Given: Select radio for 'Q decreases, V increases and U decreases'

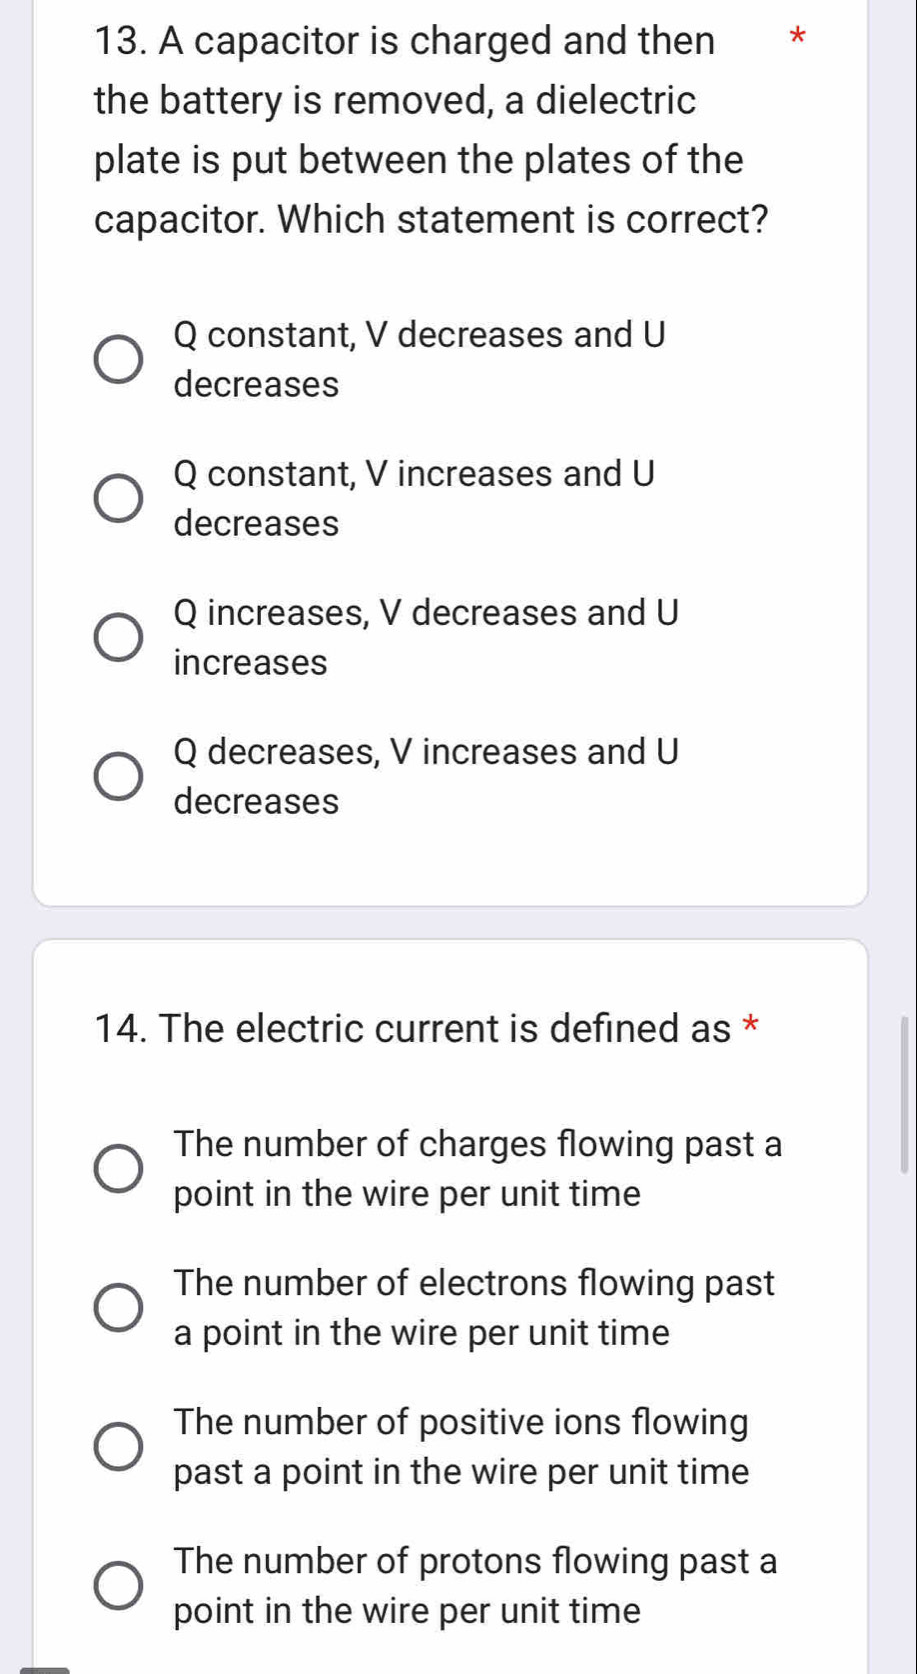Looking at the screenshot, I should click(118, 777).
